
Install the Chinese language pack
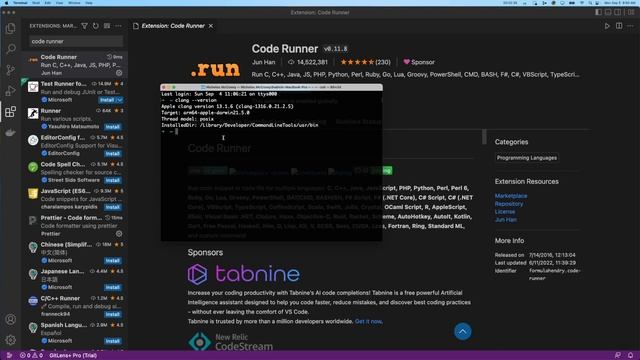[113, 261]
